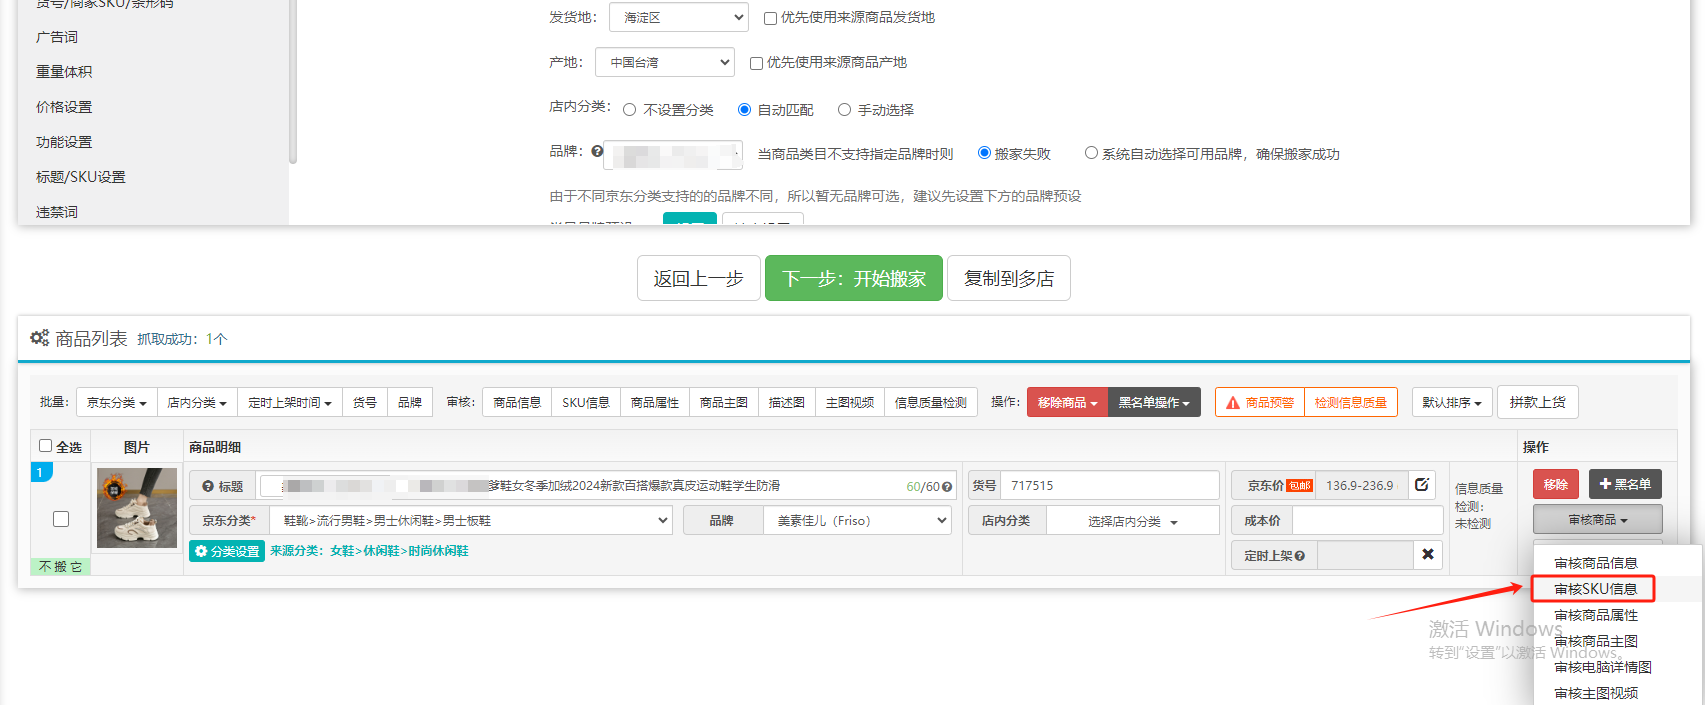
Task: Add product to blacklist with 黑名单 plus button
Action: point(1624,484)
